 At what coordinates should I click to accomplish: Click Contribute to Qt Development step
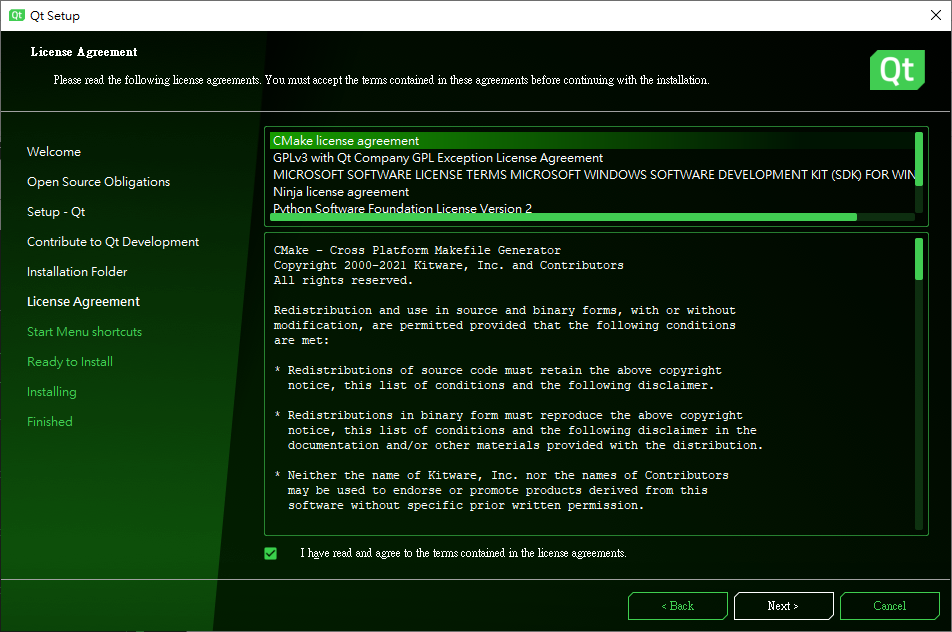[x=113, y=242]
